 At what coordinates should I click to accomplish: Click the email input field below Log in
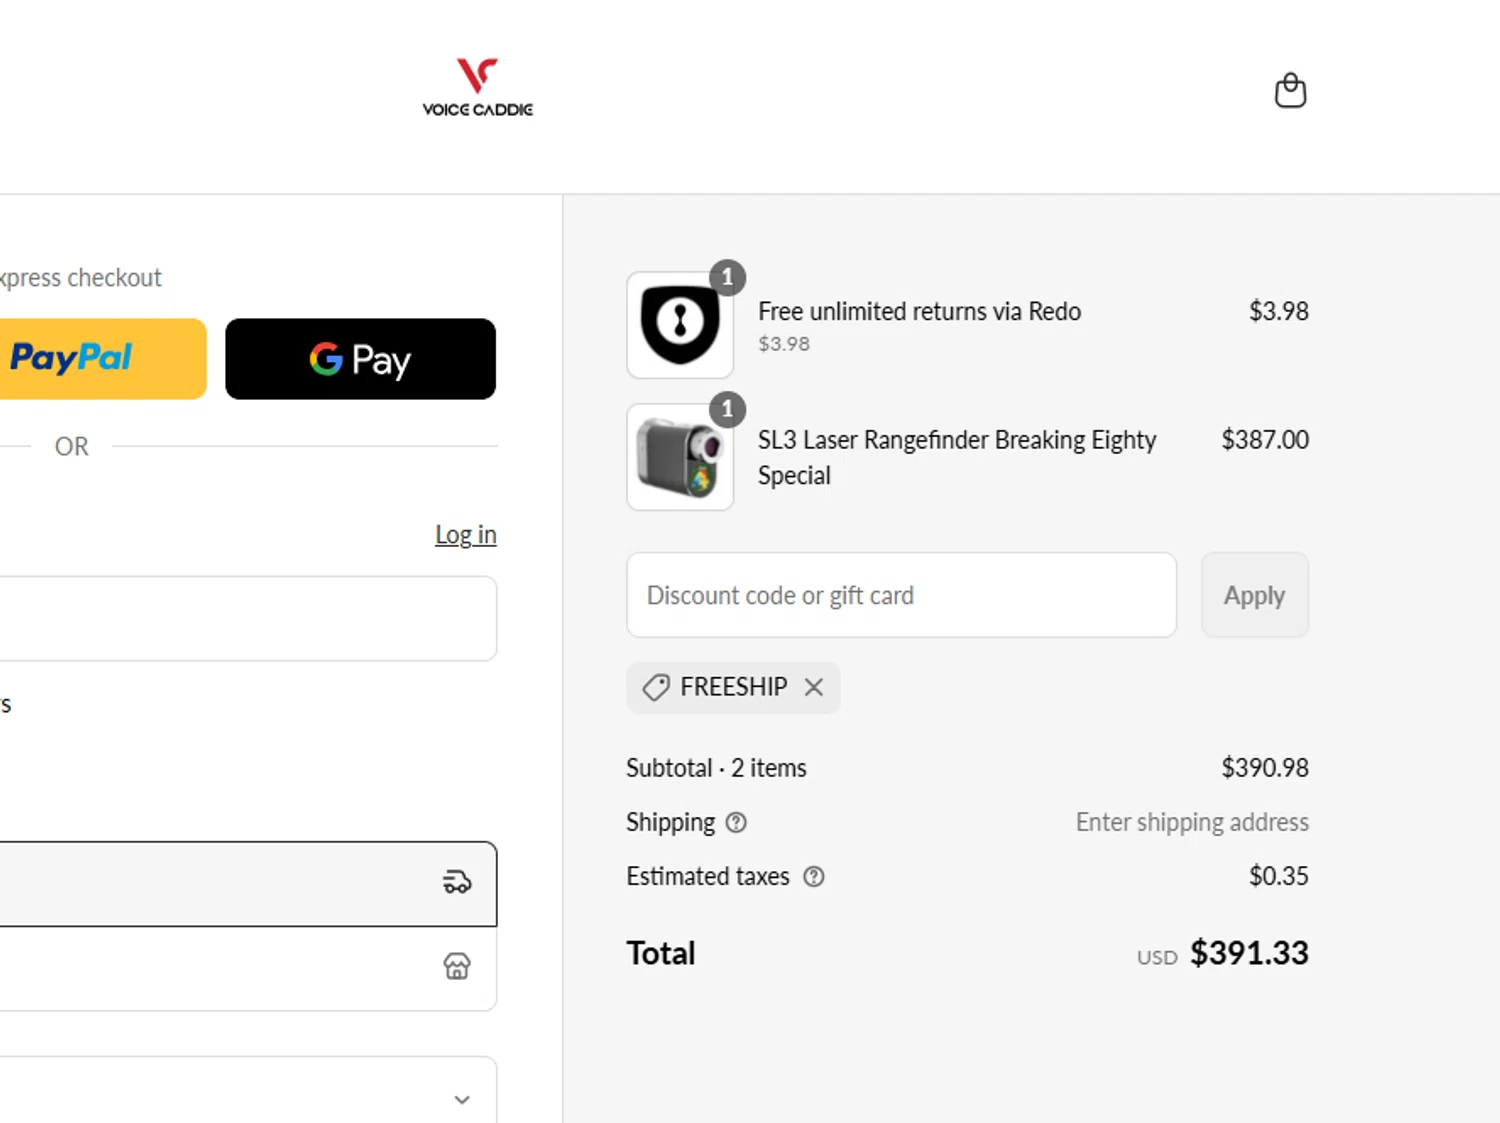pos(248,618)
